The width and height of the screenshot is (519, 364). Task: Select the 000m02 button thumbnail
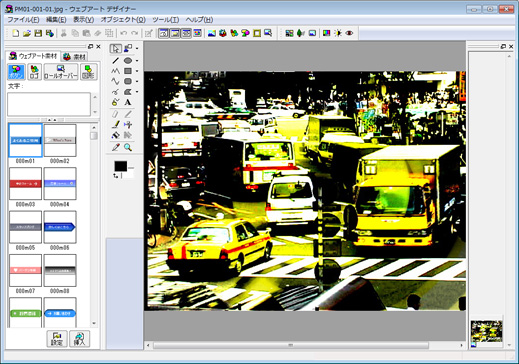click(60, 140)
